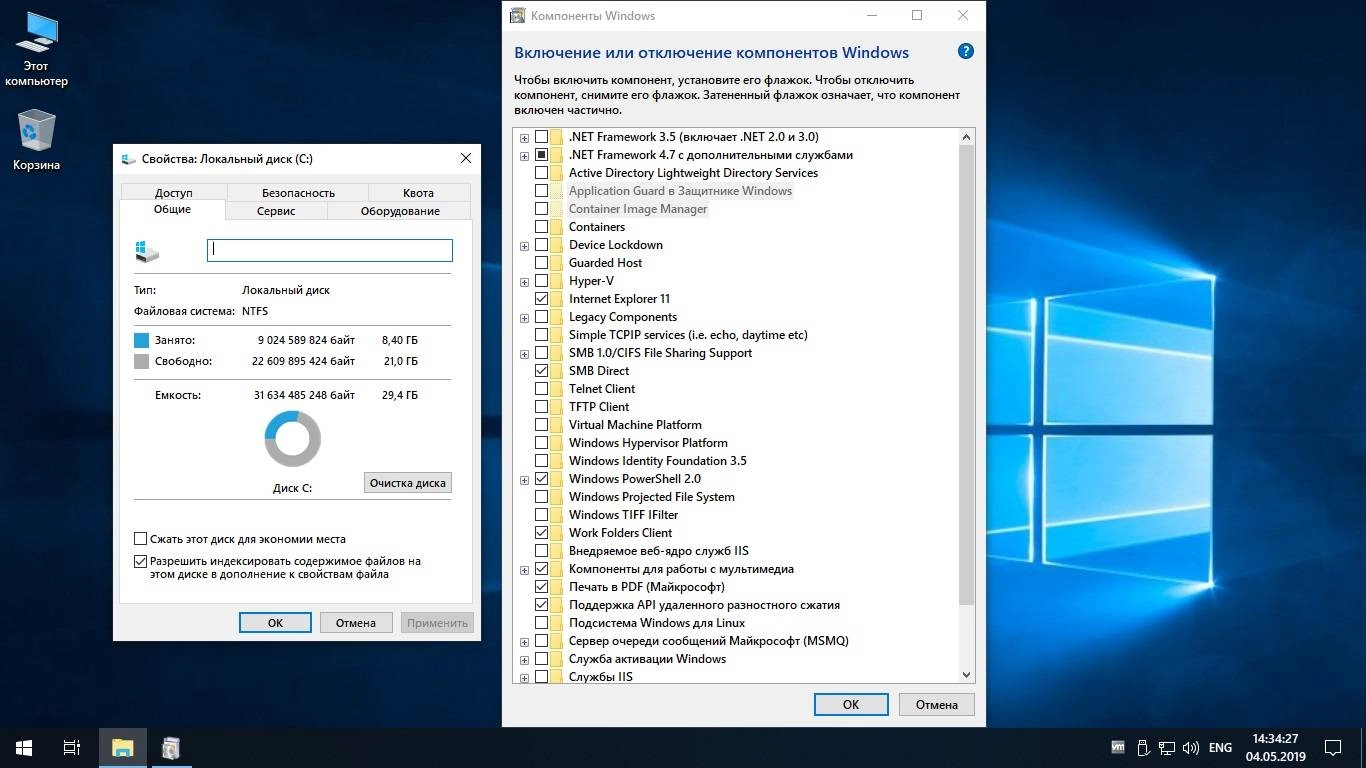Open the volume tray icon
Screen dimensions: 1366x768
[1191, 747]
